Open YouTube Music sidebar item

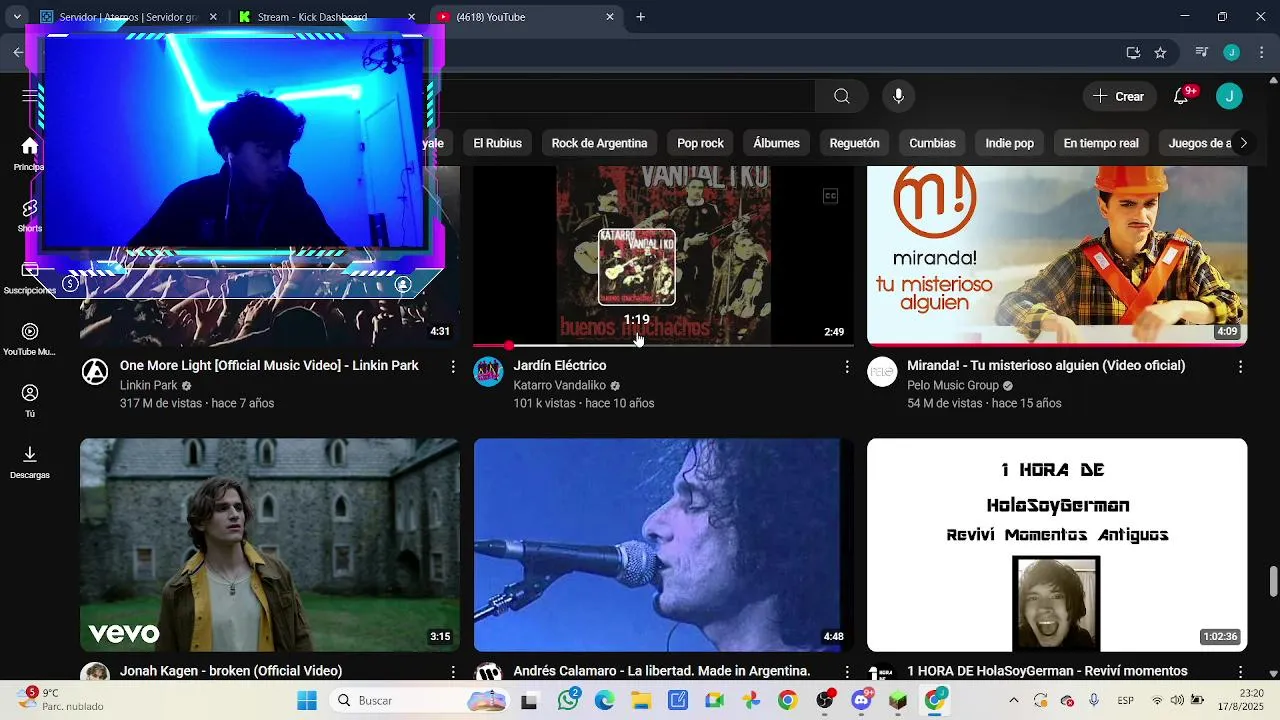click(29, 338)
